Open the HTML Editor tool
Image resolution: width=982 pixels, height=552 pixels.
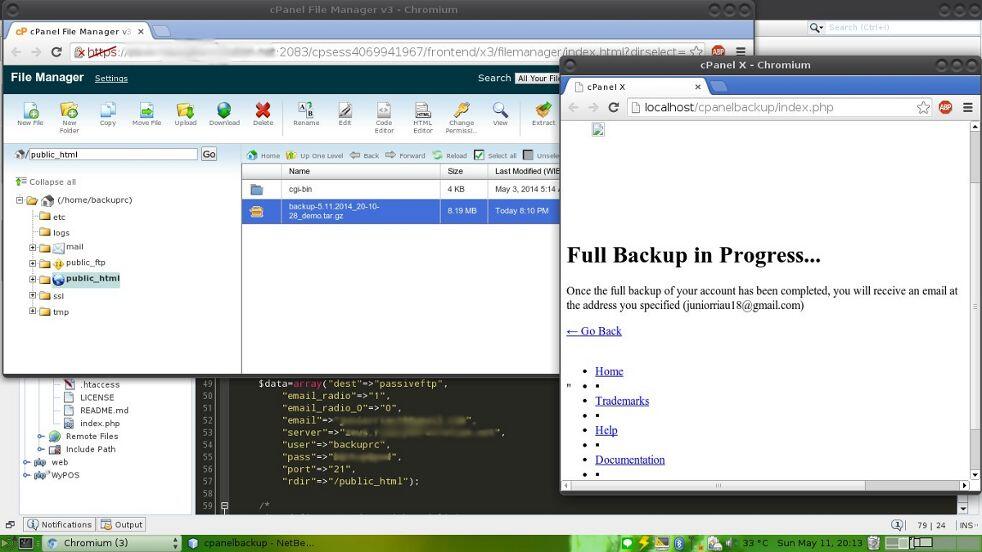(423, 117)
